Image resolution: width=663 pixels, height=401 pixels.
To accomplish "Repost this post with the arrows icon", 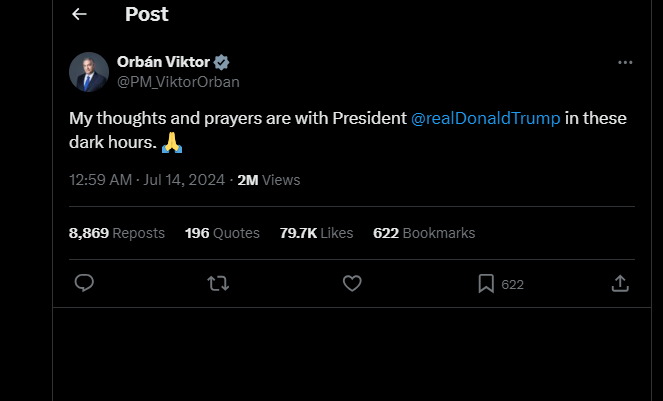I will [x=217, y=284].
